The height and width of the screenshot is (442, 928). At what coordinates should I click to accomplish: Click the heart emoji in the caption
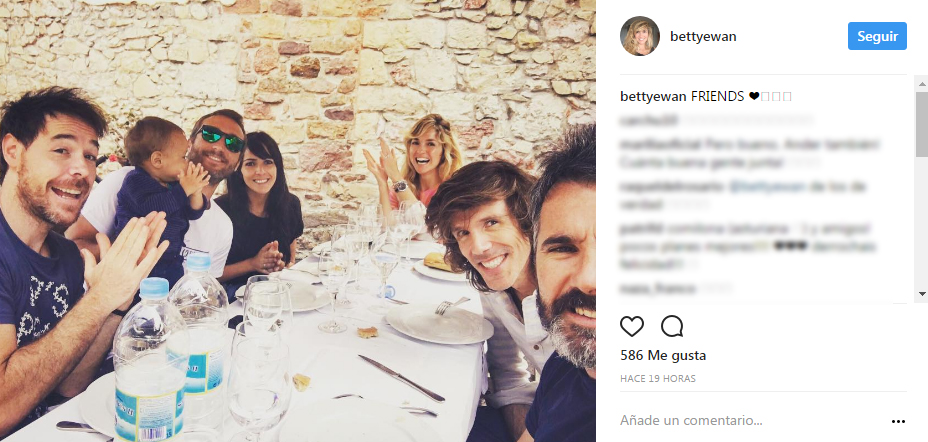tap(754, 97)
